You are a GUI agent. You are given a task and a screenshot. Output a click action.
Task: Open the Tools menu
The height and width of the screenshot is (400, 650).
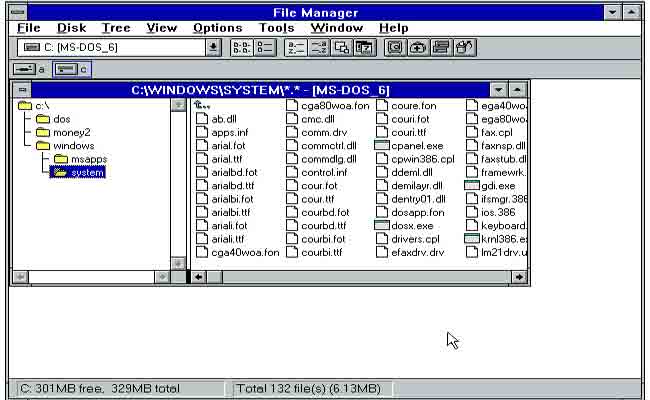coord(276,28)
